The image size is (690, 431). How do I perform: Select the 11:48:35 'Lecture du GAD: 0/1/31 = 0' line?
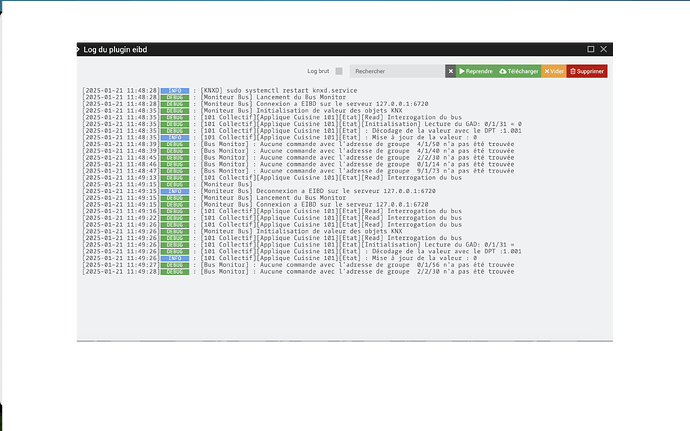tap(301, 124)
